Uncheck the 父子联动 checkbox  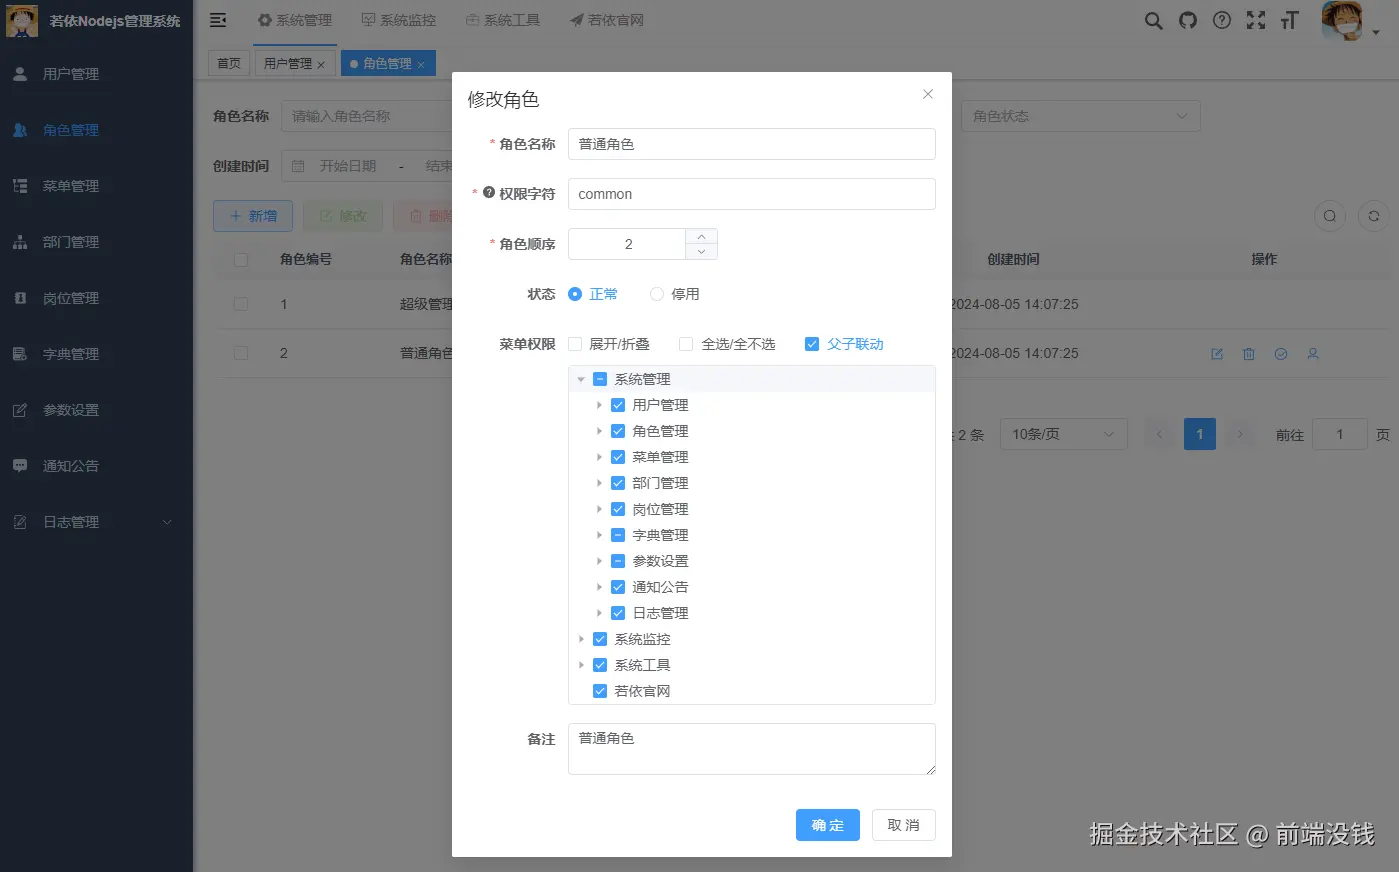click(812, 344)
